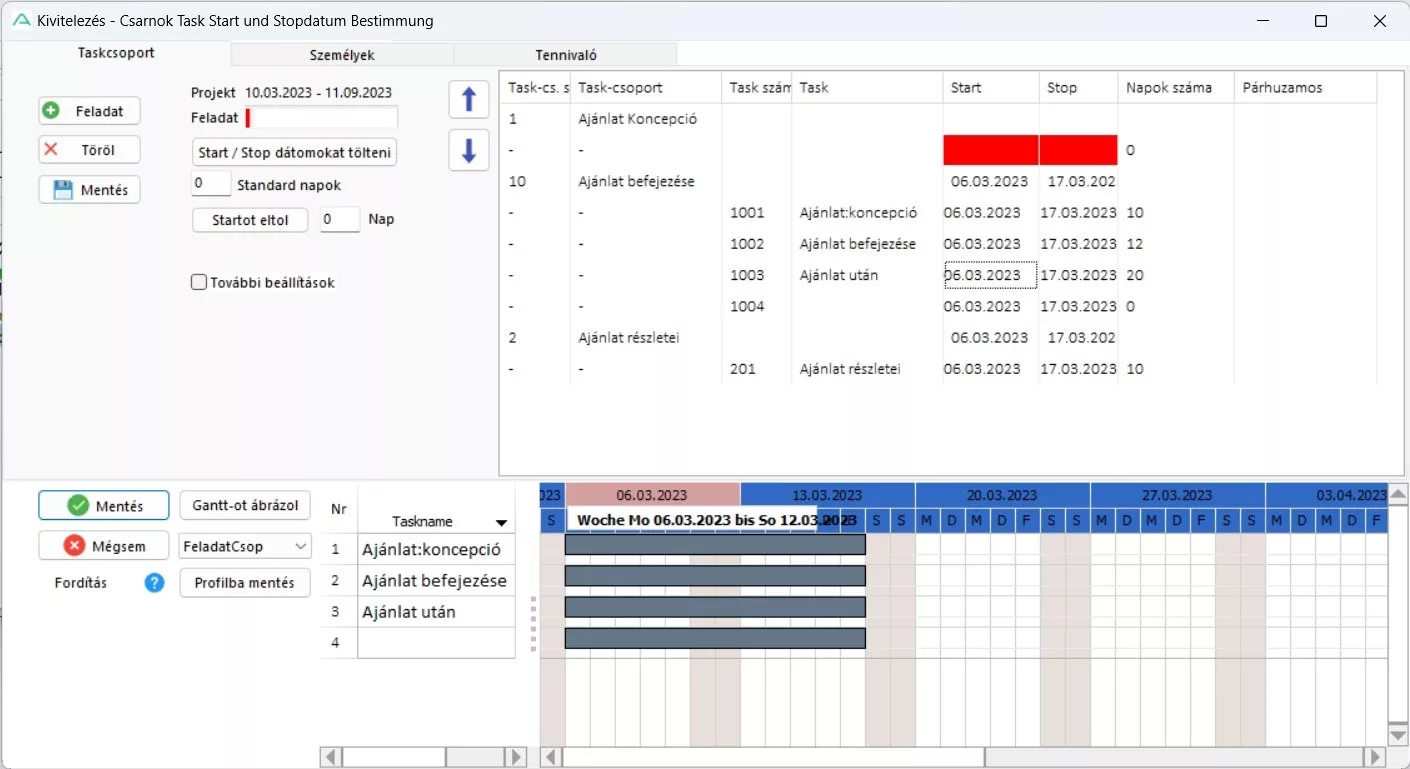1410x769 pixels.
Task: Click the blue up arrow button
Action: point(468,100)
